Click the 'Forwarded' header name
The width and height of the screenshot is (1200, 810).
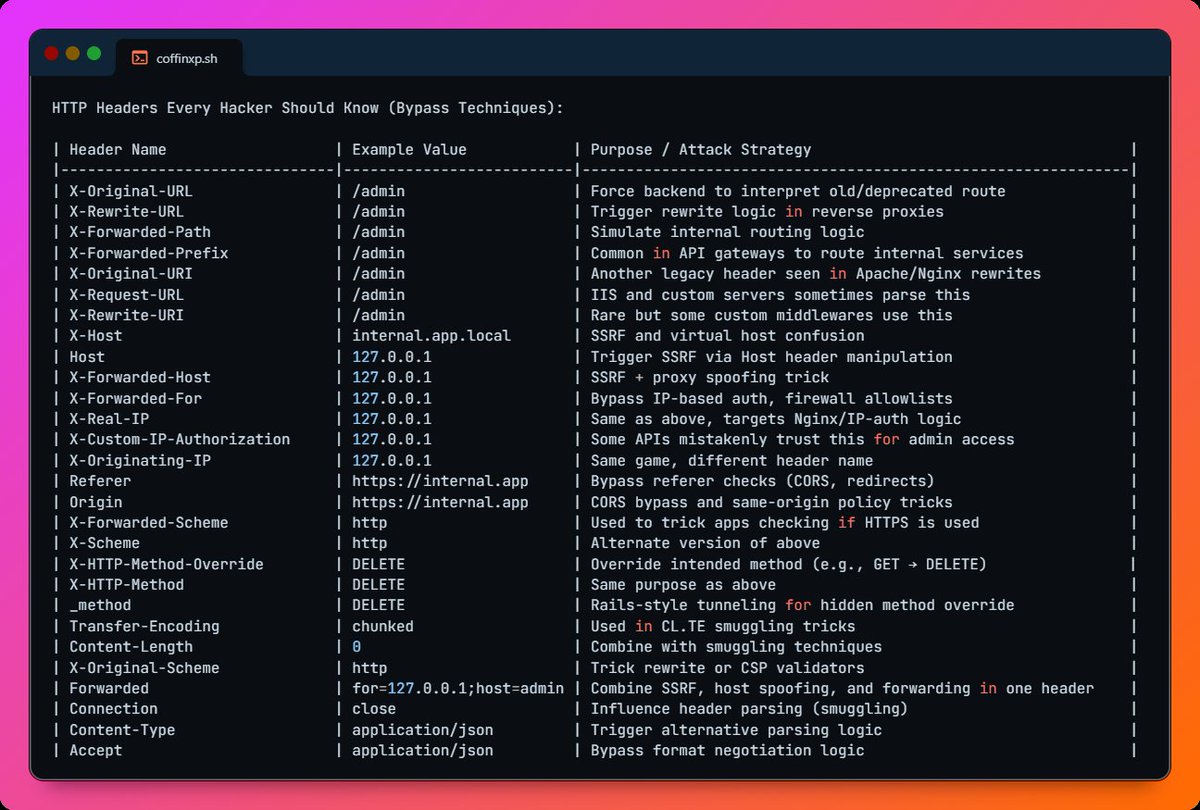click(x=109, y=688)
